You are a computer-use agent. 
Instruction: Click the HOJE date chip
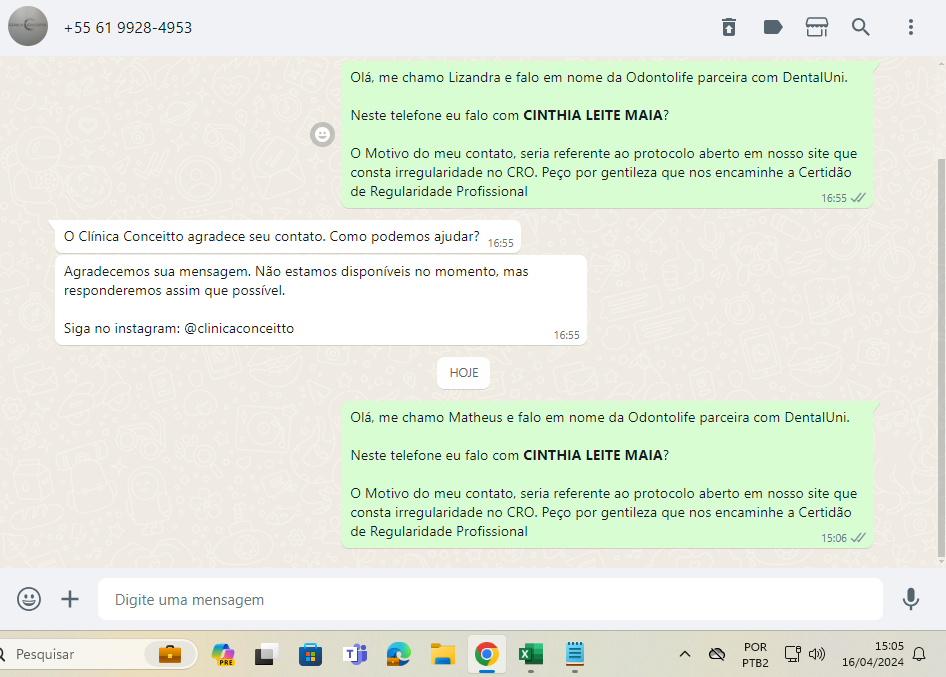tap(463, 373)
